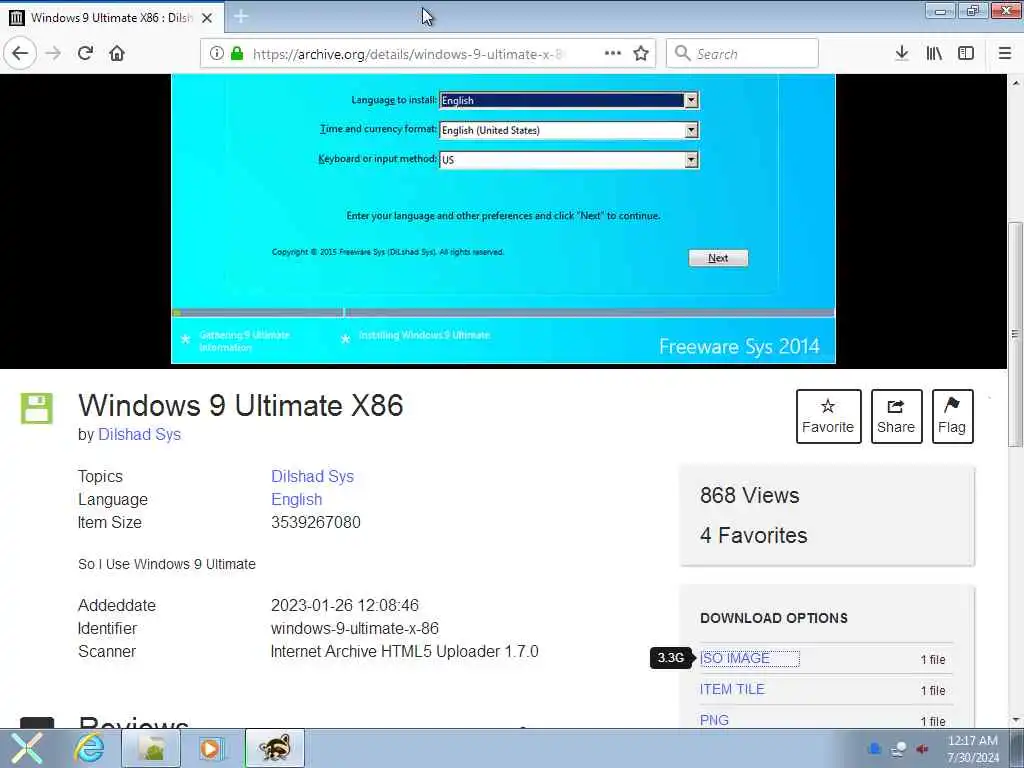Open the file explorer taskbar icon

(152, 748)
